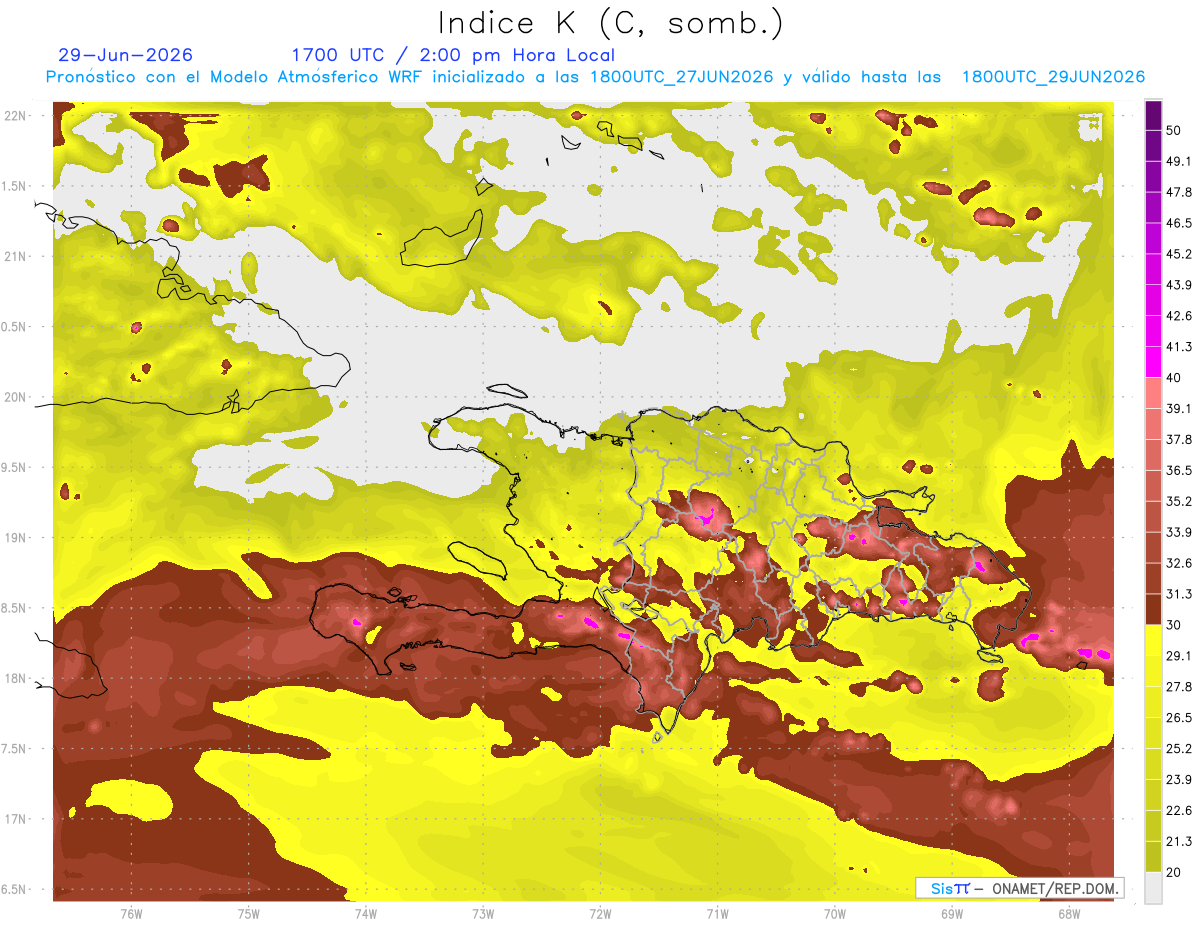Click the magenta colorbar segment between 40 and 41.3
This screenshot has height=927, width=1200.
1153,362
